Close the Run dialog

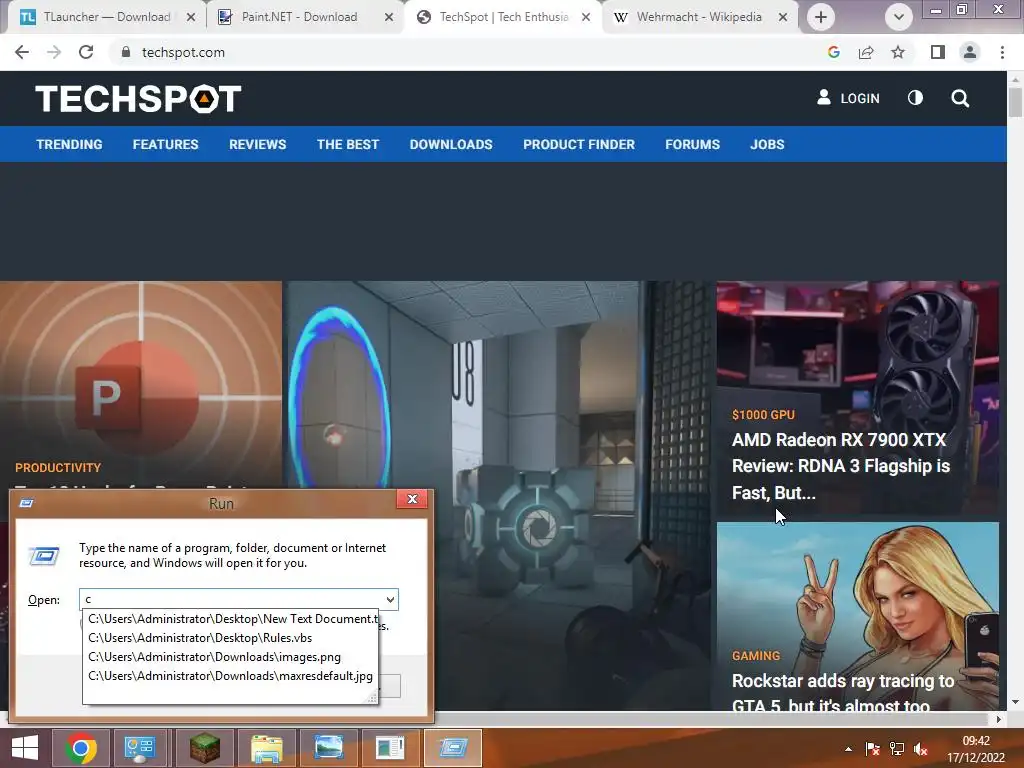click(412, 499)
